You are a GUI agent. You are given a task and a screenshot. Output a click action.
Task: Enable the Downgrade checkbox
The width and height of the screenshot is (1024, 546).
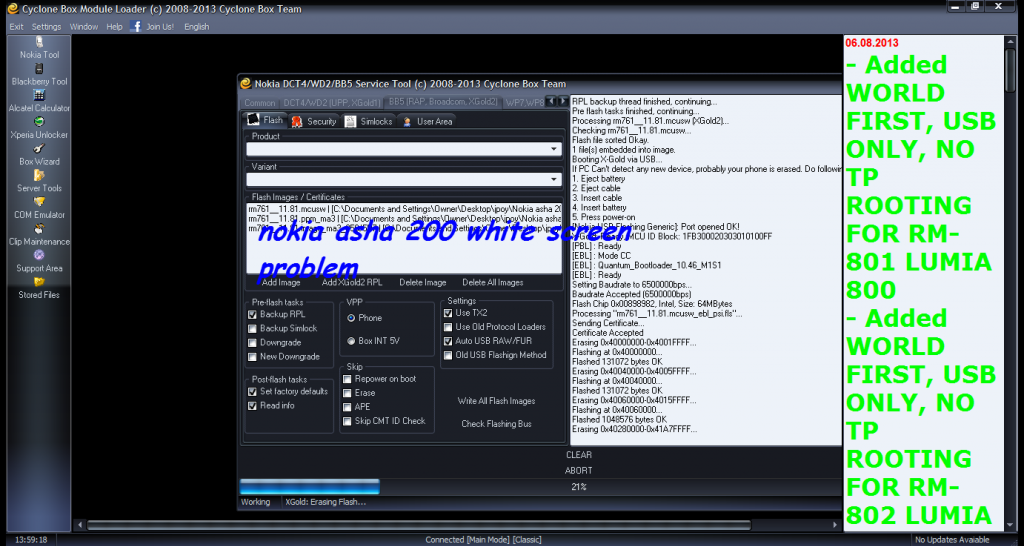[253, 342]
